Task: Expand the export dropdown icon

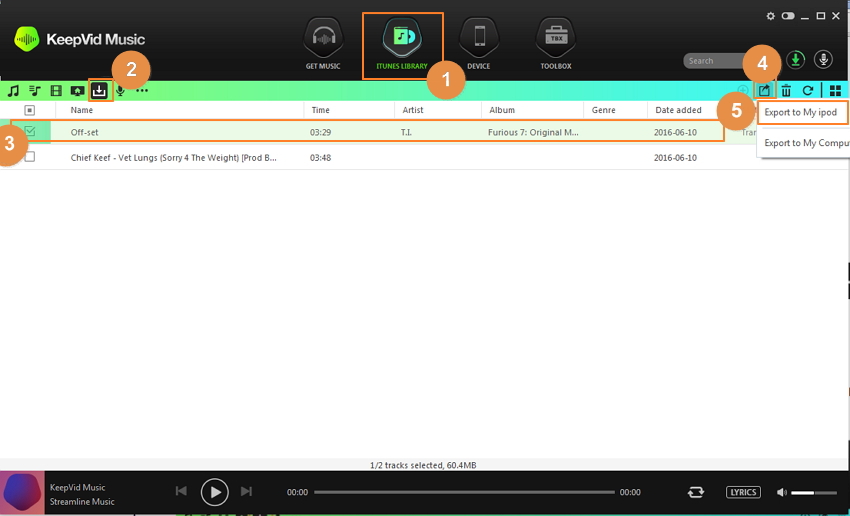Action: (764, 91)
